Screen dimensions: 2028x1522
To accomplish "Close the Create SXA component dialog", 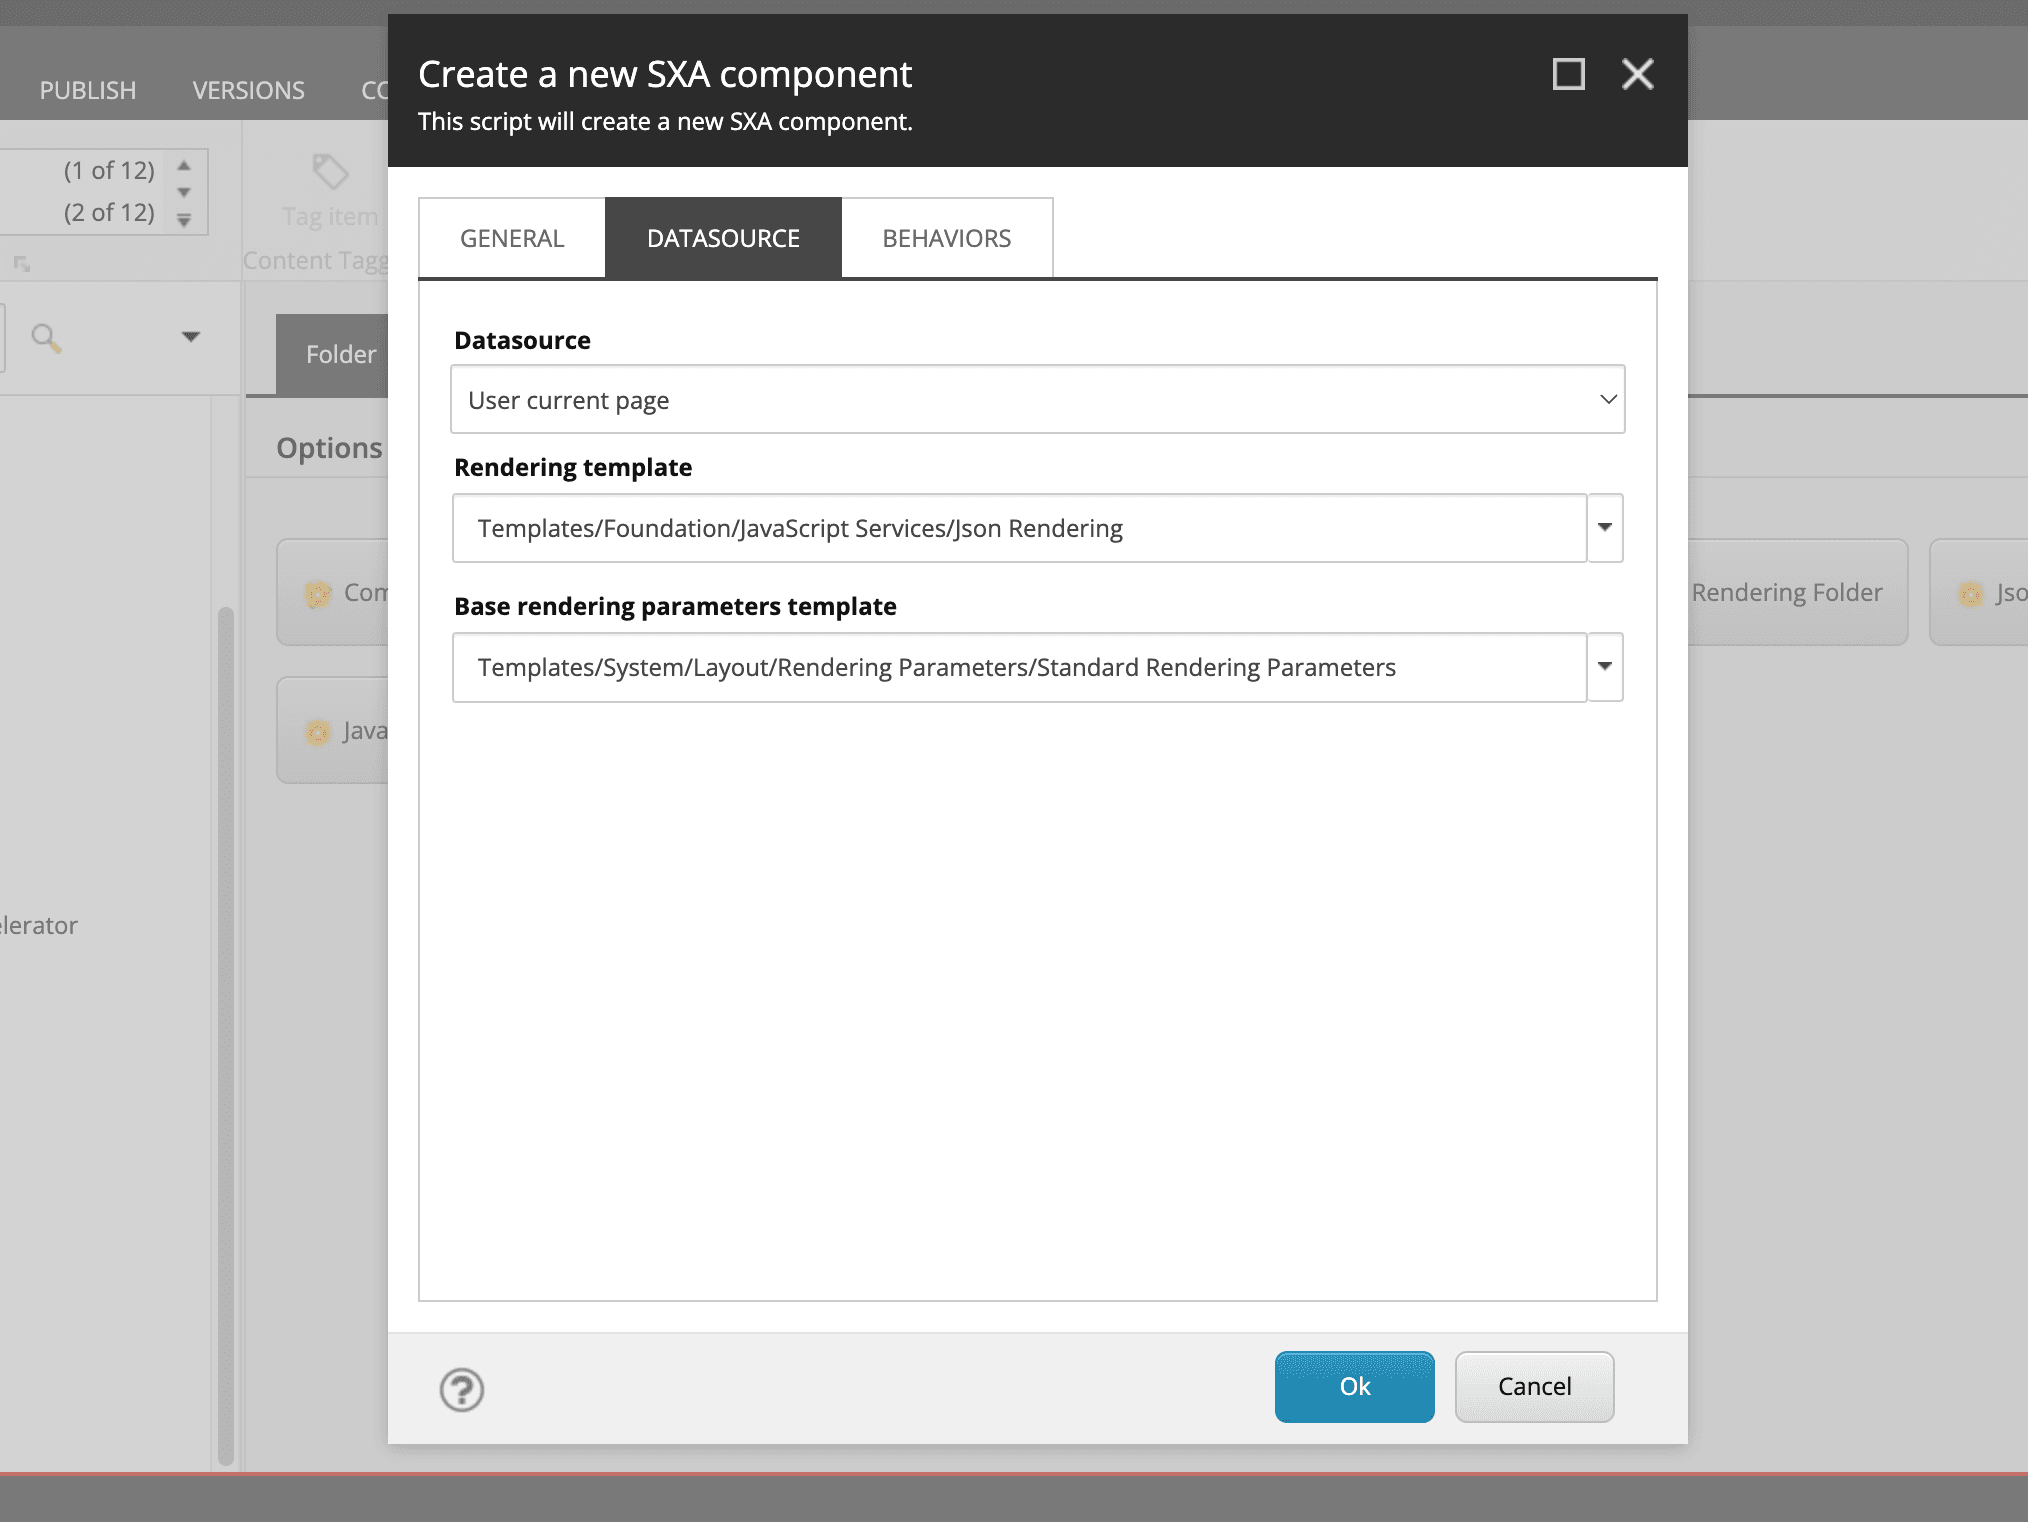I will coord(1637,74).
